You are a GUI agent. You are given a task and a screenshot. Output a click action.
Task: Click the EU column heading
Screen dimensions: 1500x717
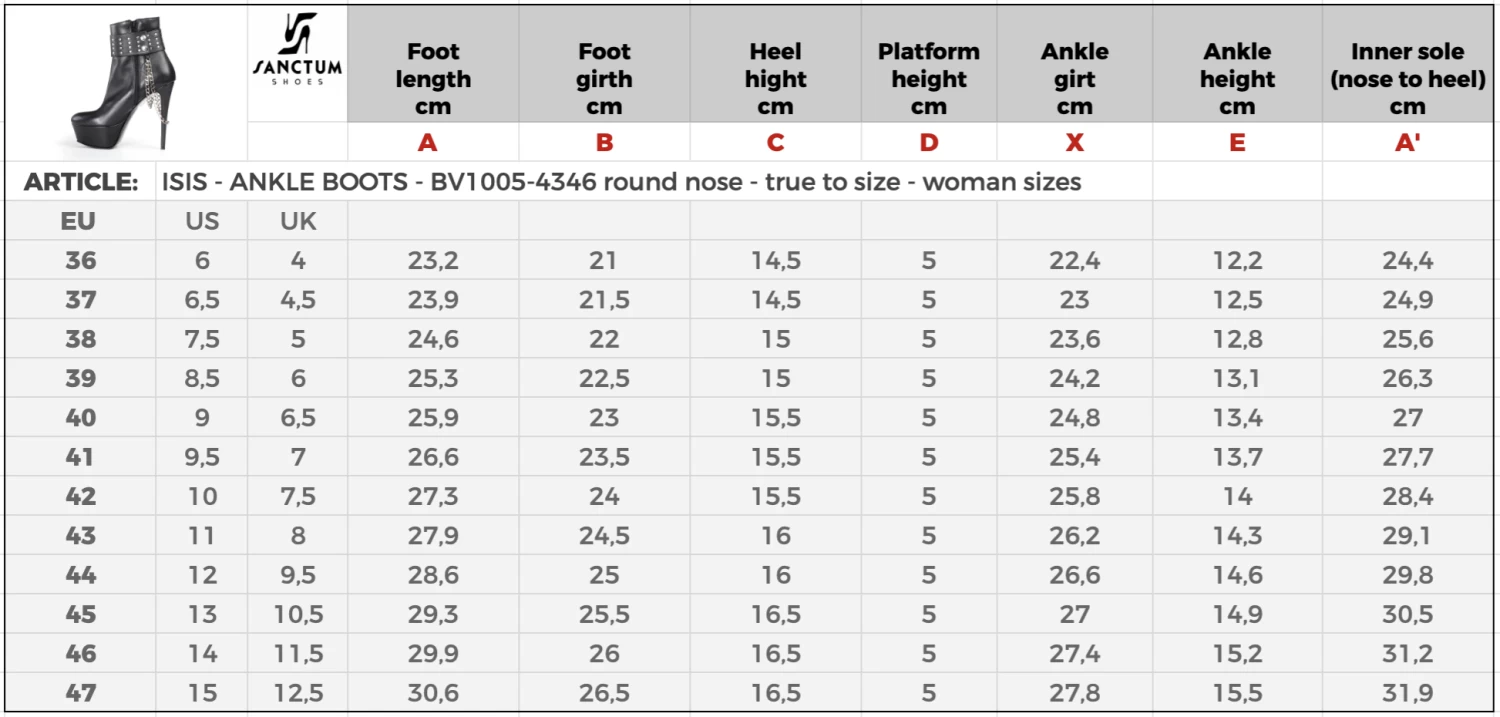(x=78, y=221)
